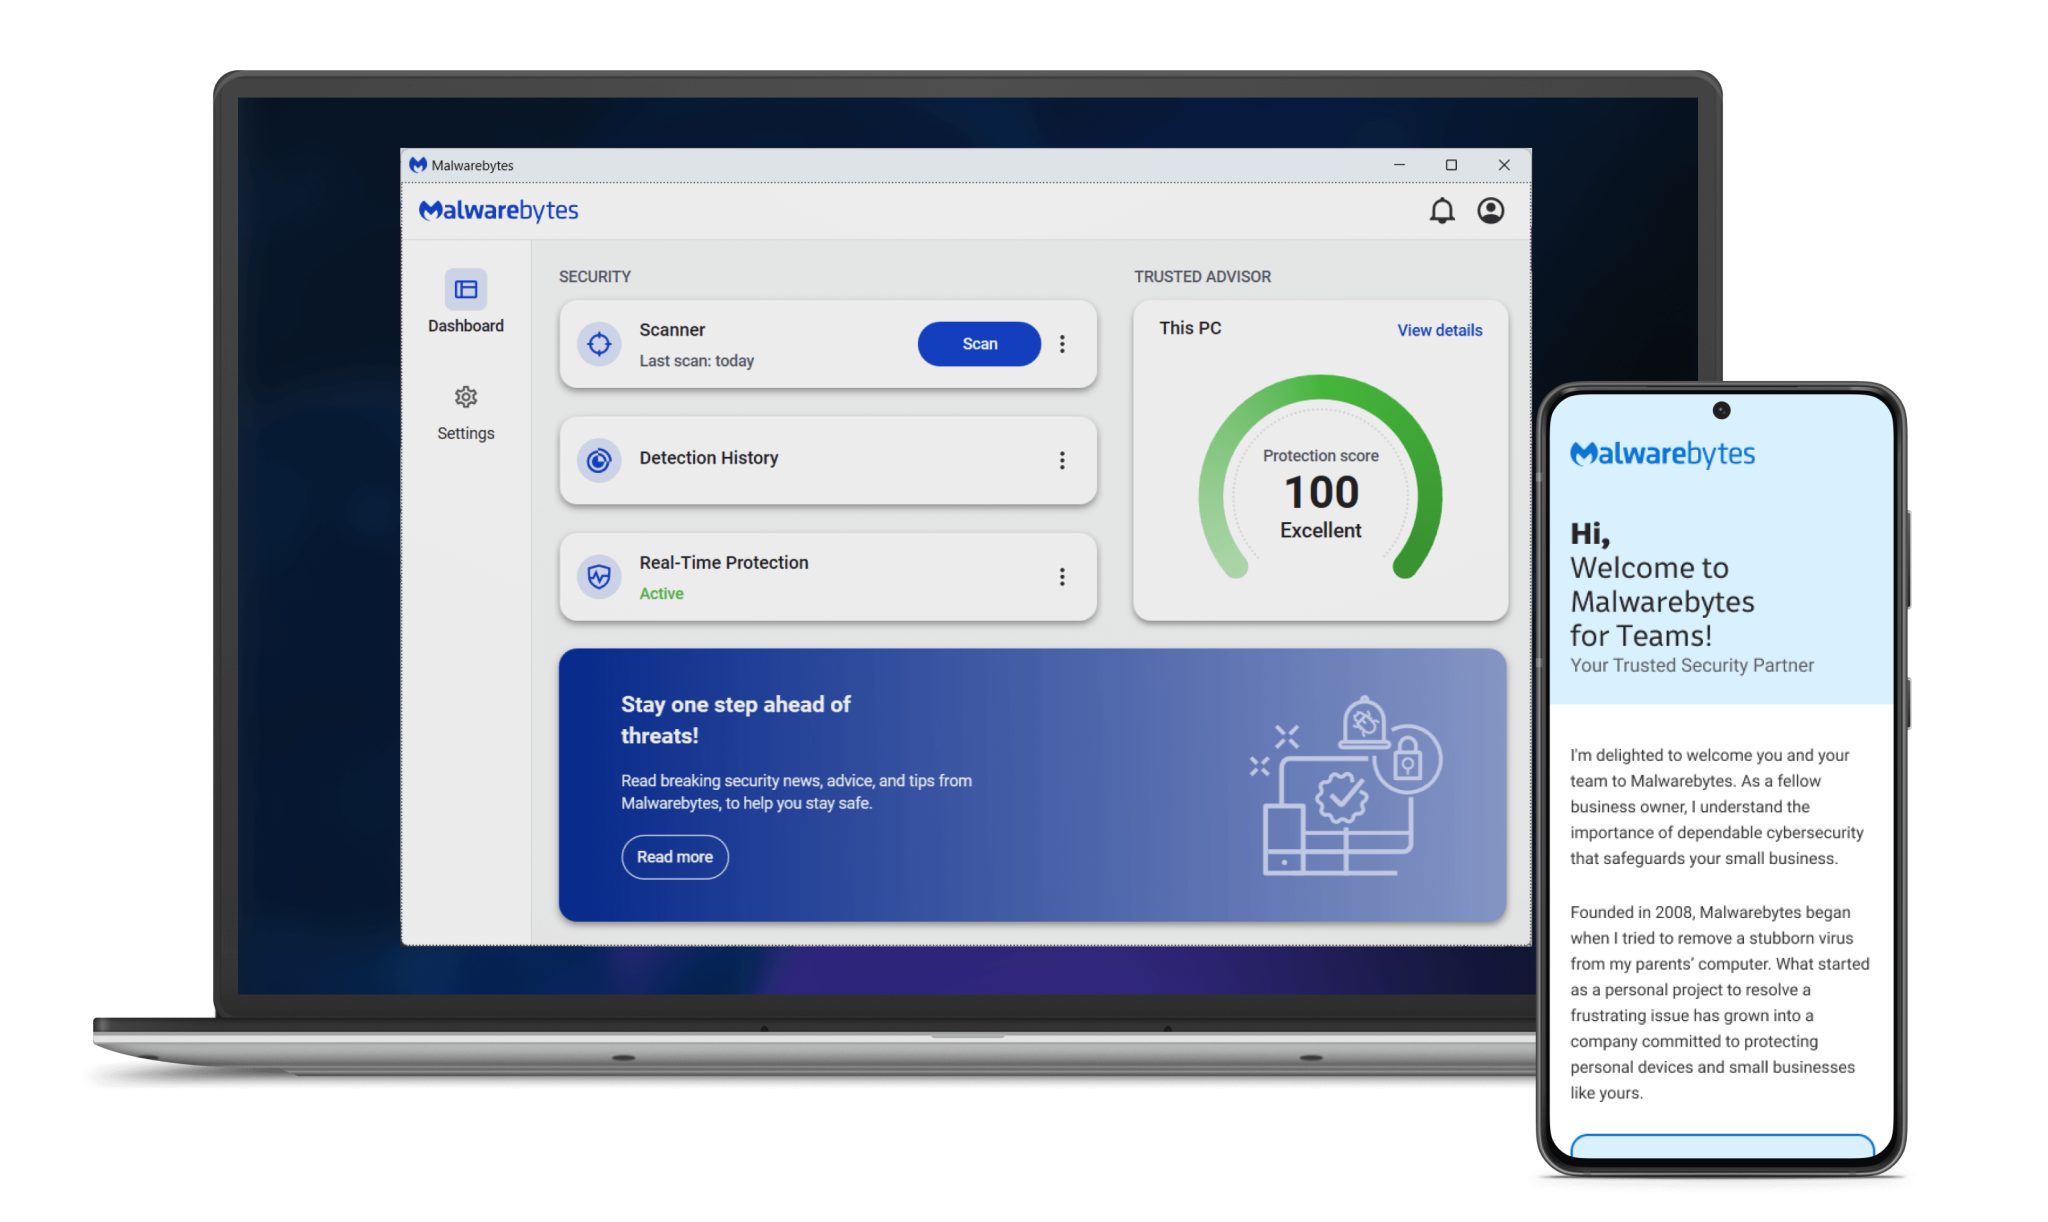Maximize the Malwarebytes window
The image size is (2048, 1222).
click(x=1451, y=165)
